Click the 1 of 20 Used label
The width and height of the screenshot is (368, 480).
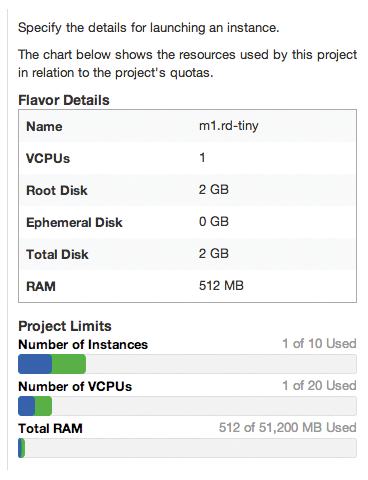319,385
